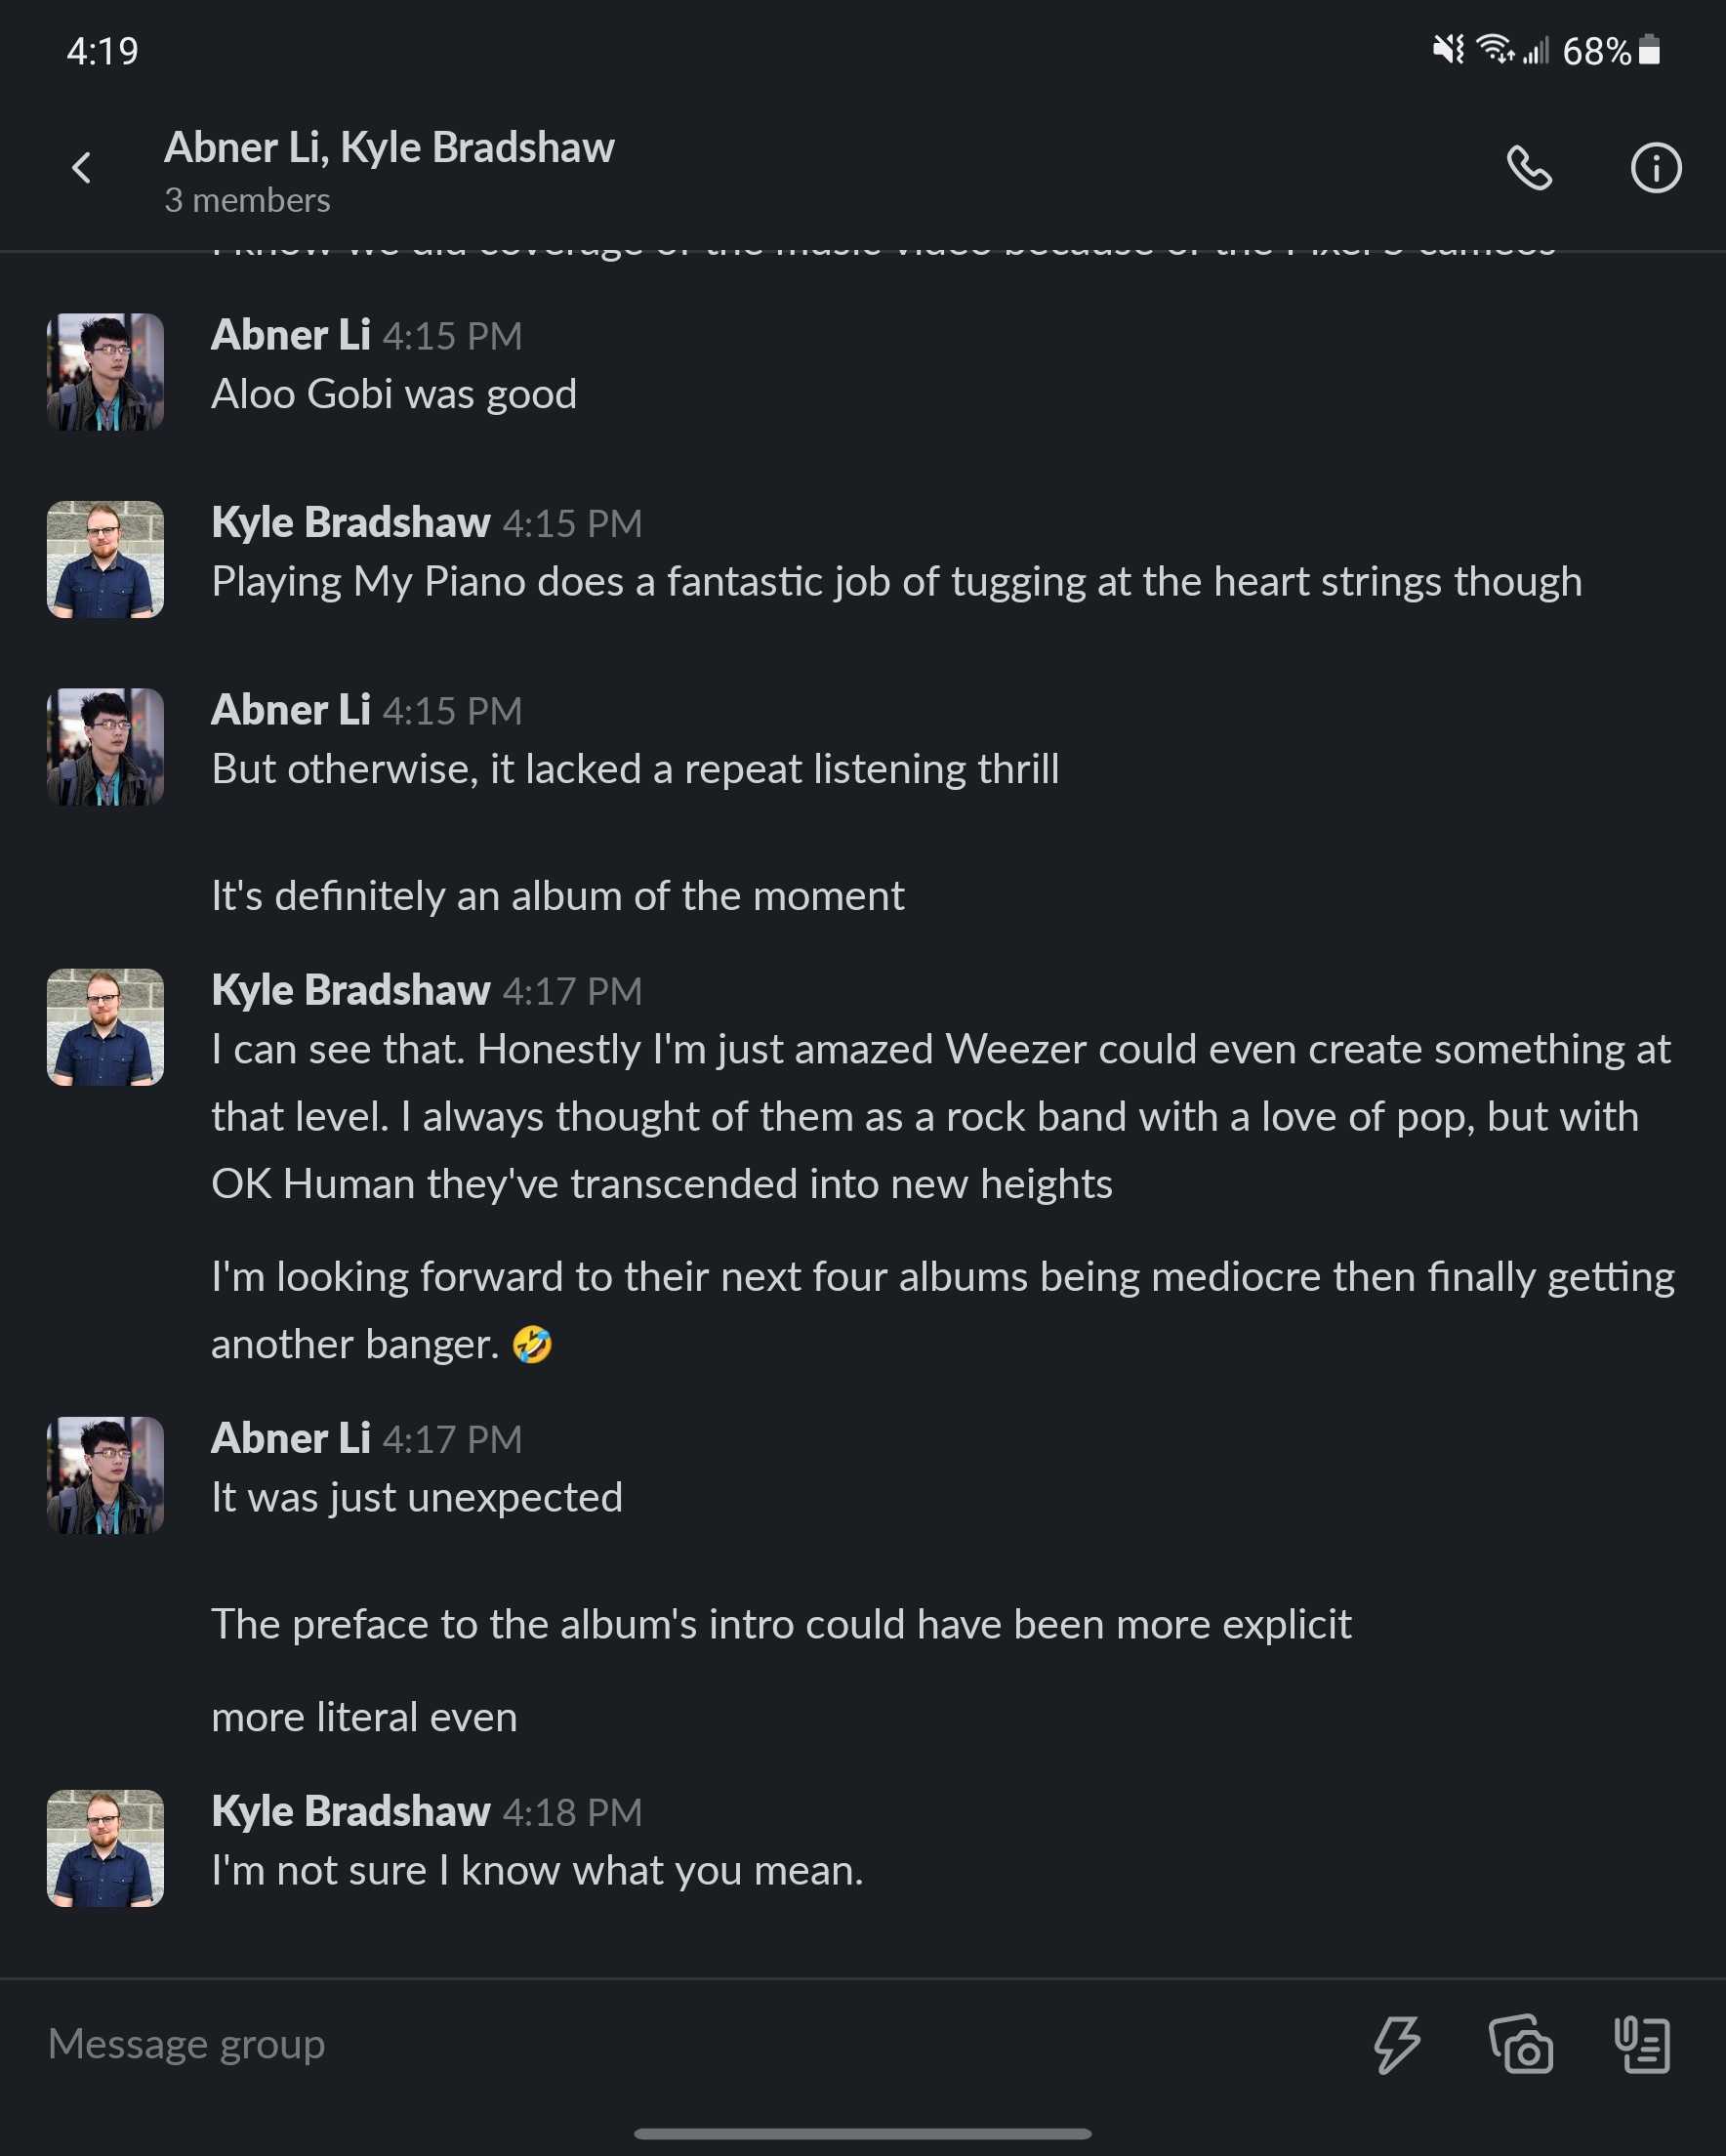Tap the rolling-laughing emoji after "another banger."
Viewport: 1726px width, 2156px height.
point(532,1344)
